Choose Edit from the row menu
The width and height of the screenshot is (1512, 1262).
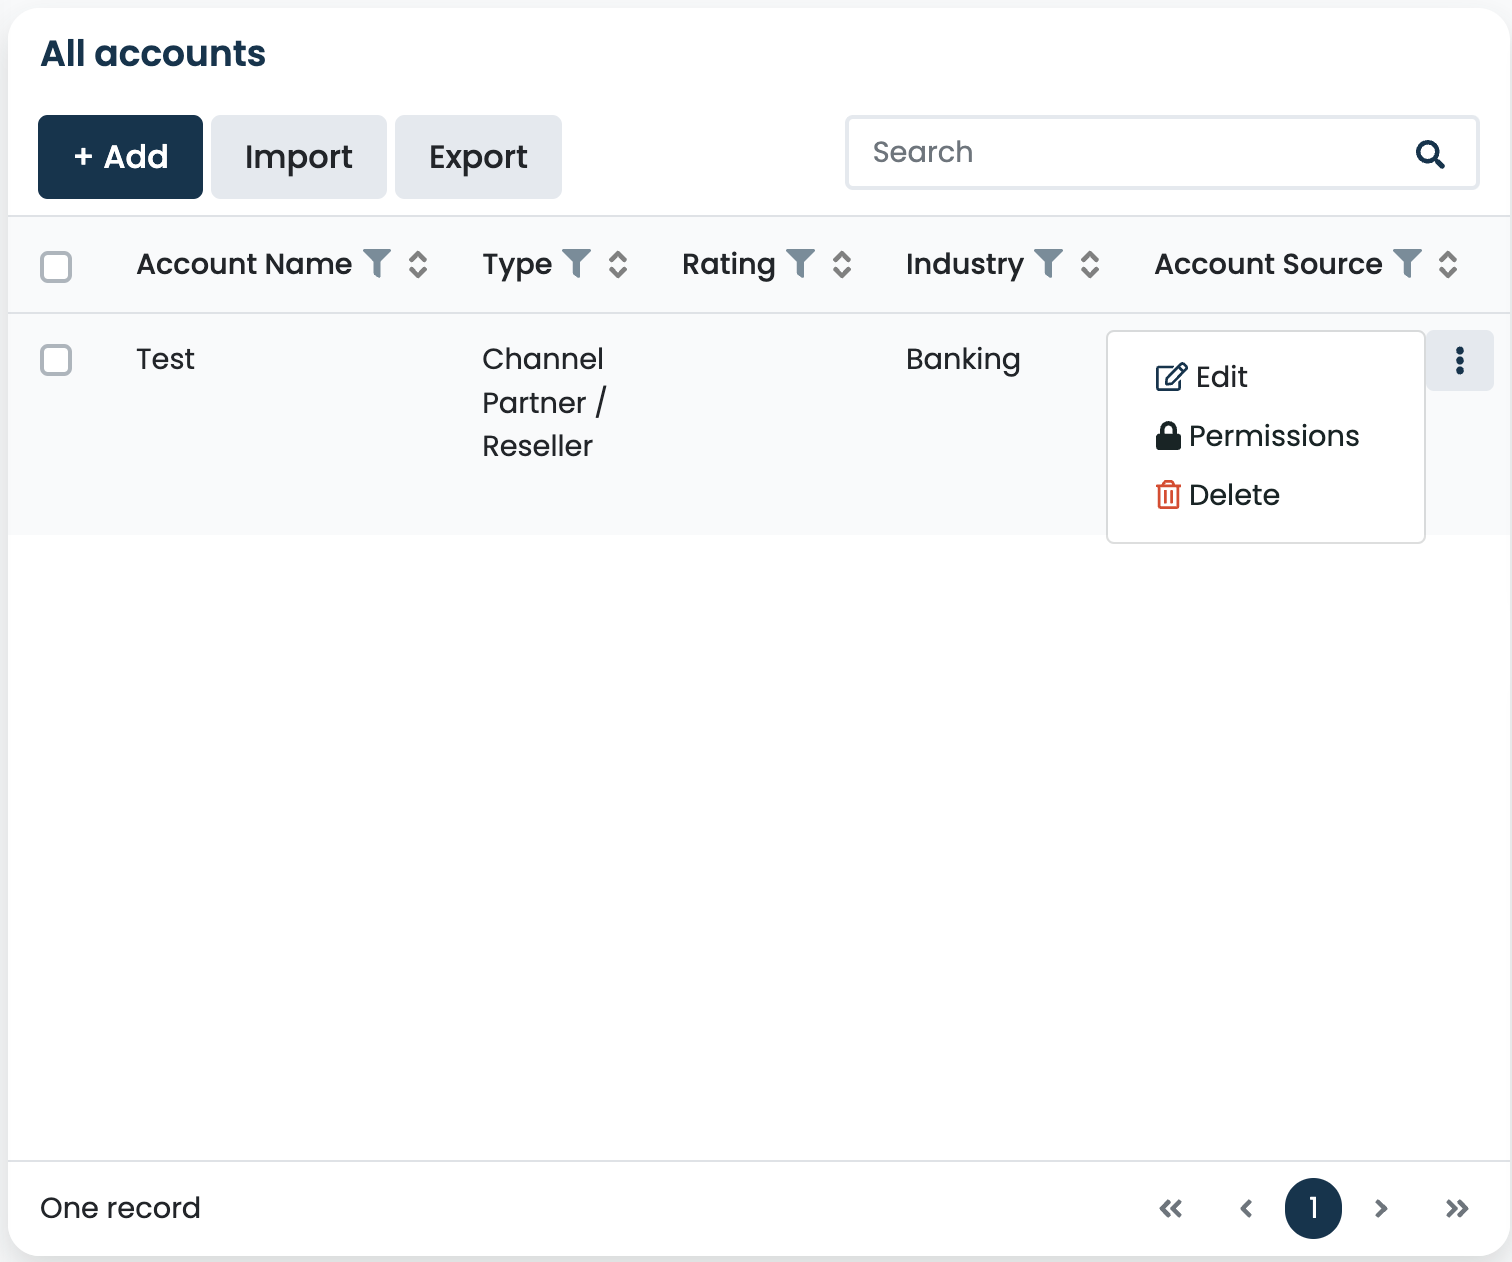(1202, 377)
